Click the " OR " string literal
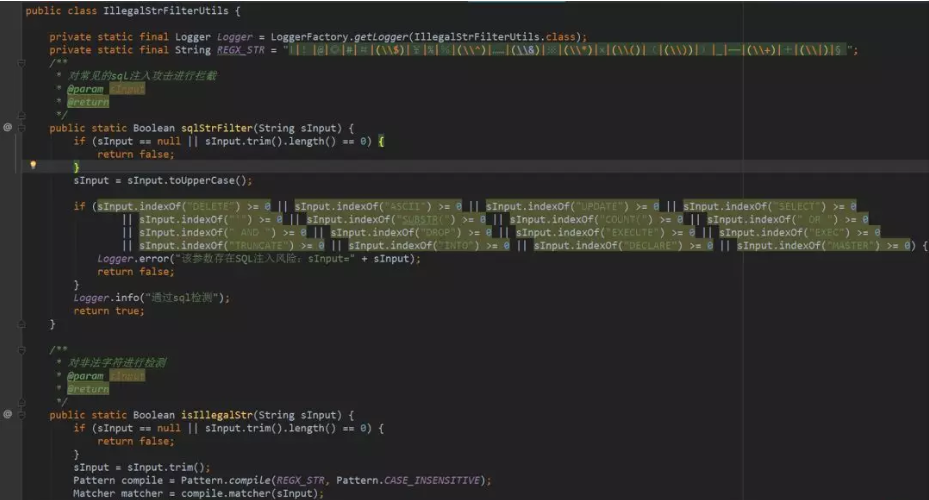This screenshot has width=929, height=500. pyautogui.click(x=815, y=219)
